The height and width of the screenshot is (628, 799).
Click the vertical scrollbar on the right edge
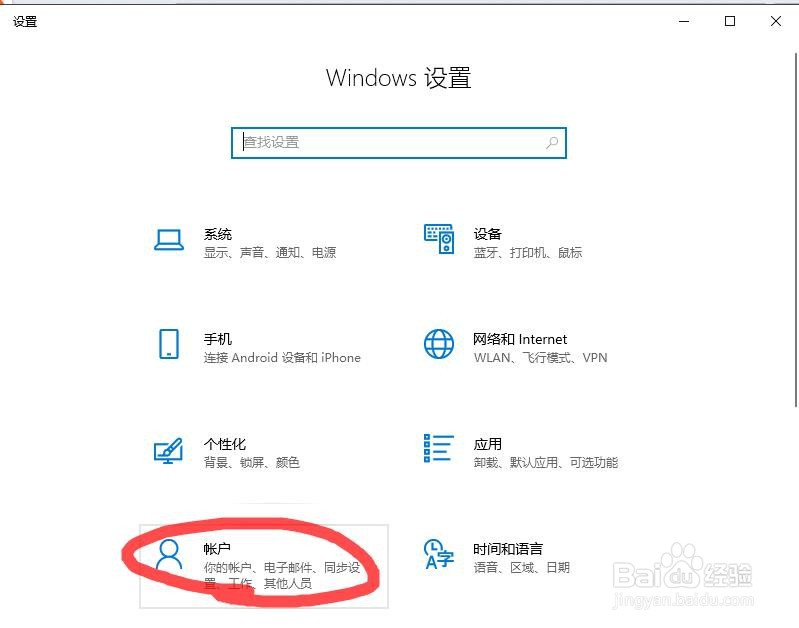[x=795, y=229]
